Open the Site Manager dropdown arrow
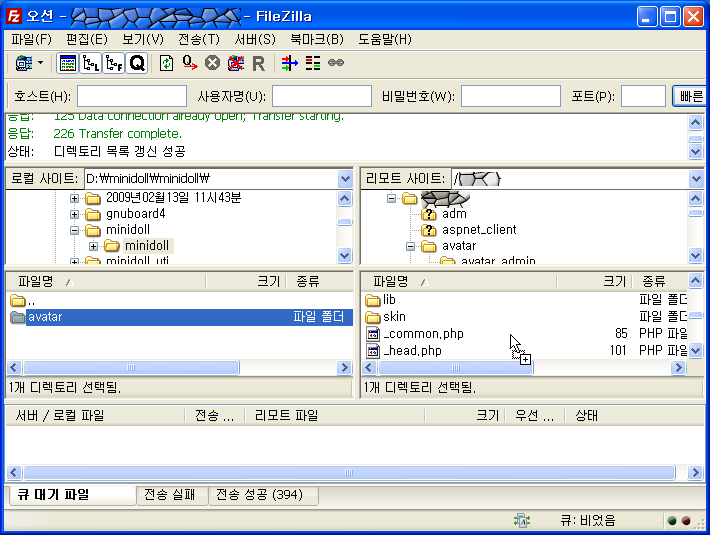This screenshot has width=710, height=535. [x=40, y=62]
